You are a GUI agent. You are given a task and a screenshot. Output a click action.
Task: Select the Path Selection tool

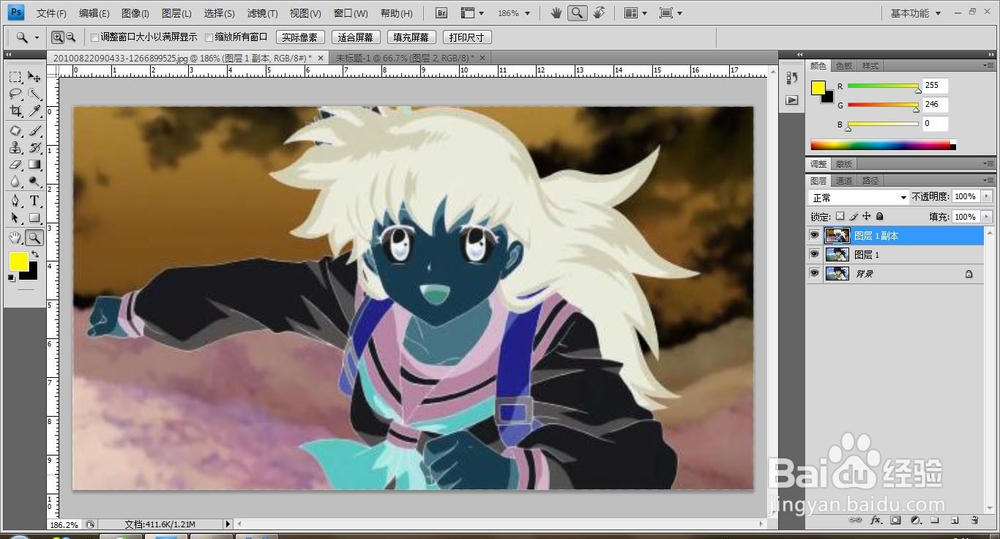15,218
